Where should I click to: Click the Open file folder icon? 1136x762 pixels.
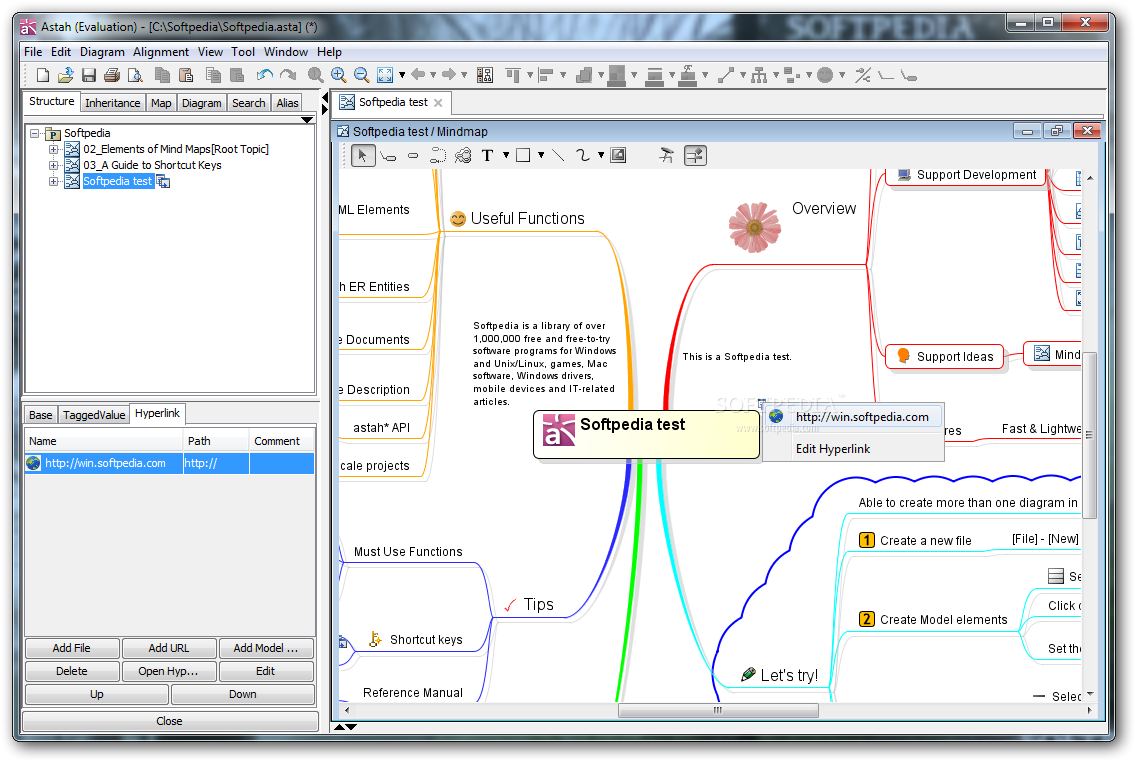tap(65, 75)
